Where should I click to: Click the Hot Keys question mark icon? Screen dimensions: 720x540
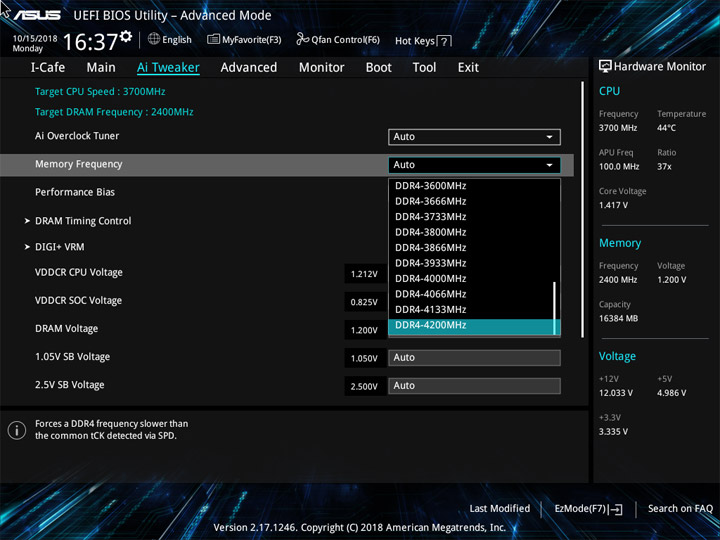(444, 41)
